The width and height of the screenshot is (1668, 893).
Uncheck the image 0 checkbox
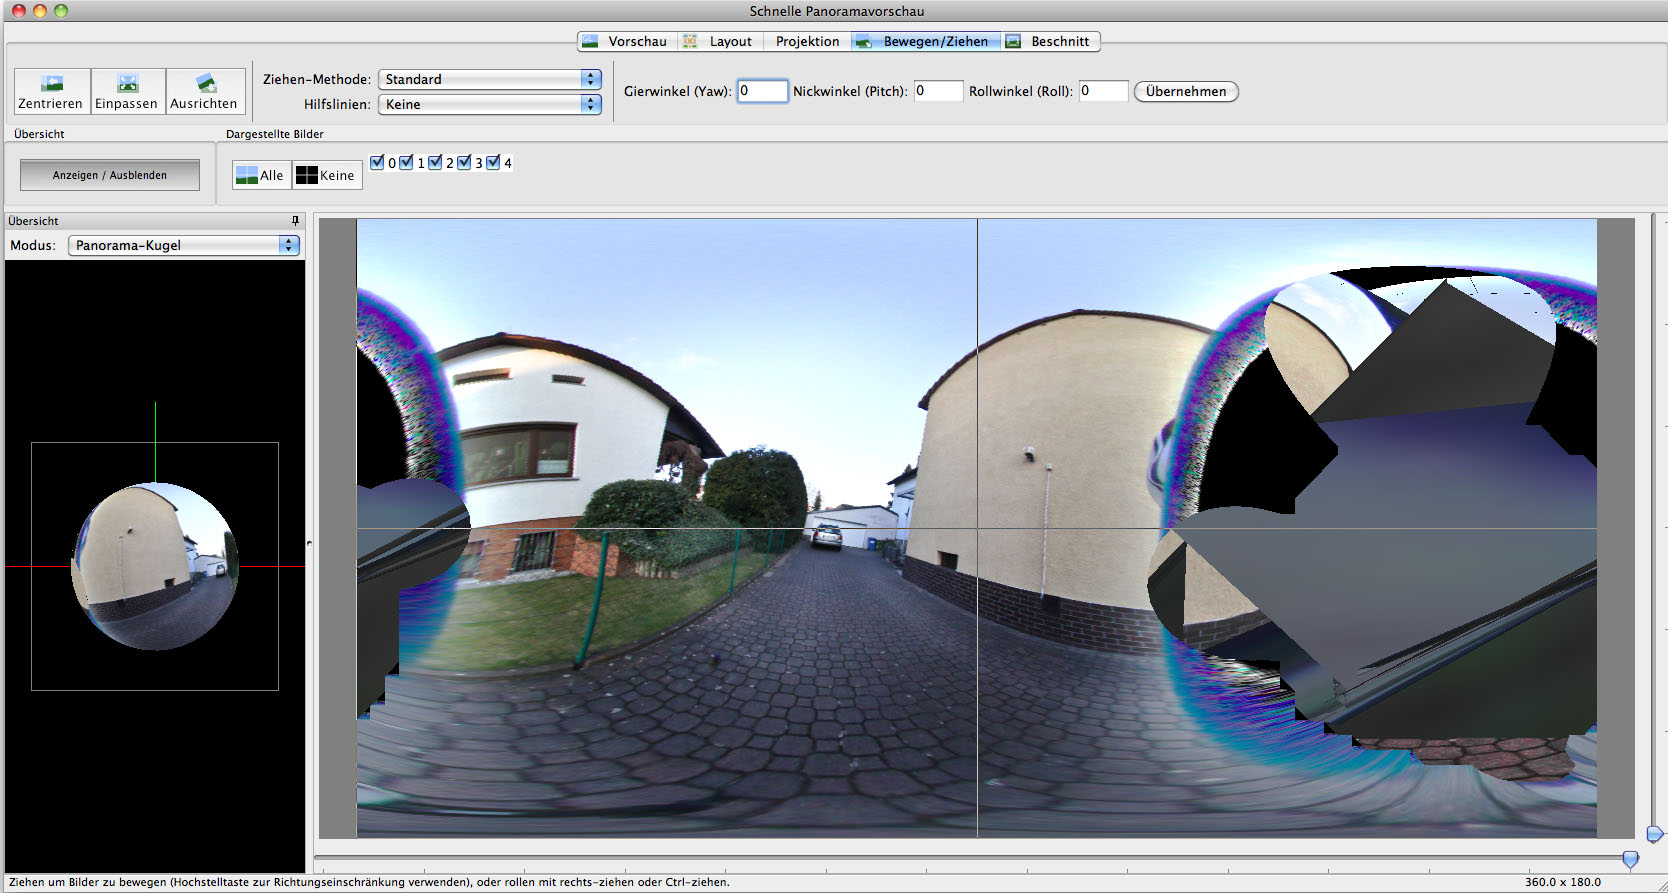pyautogui.click(x=377, y=163)
